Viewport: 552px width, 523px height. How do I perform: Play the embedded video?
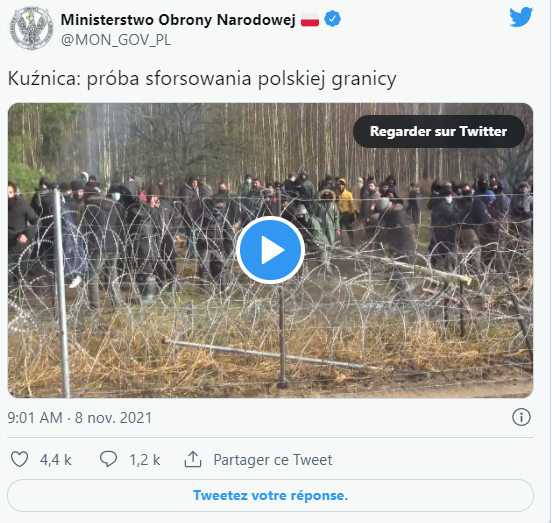point(270,250)
